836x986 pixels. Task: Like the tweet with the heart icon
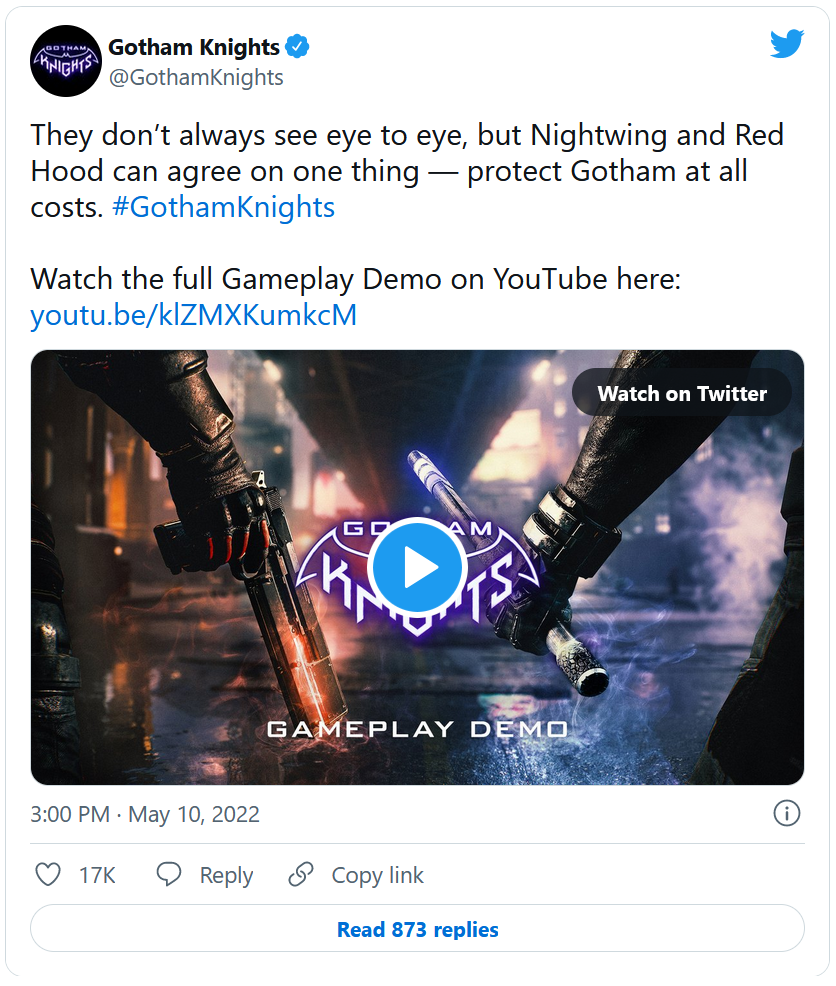tap(48, 875)
